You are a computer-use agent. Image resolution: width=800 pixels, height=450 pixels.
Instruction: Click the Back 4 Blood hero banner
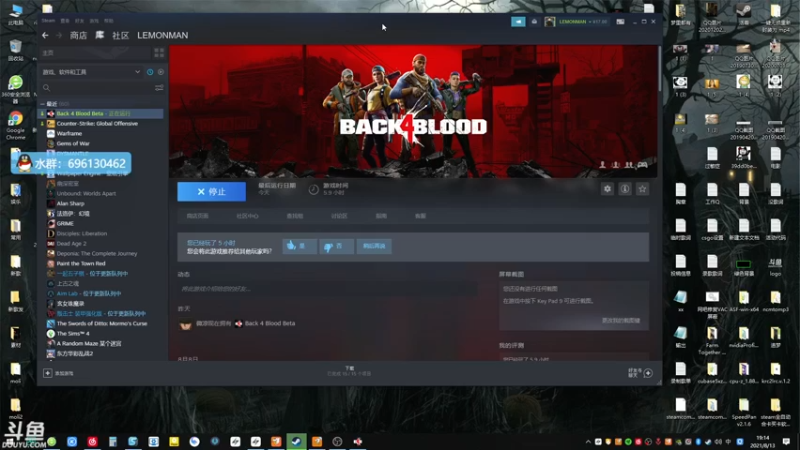[x=413, y=111]
